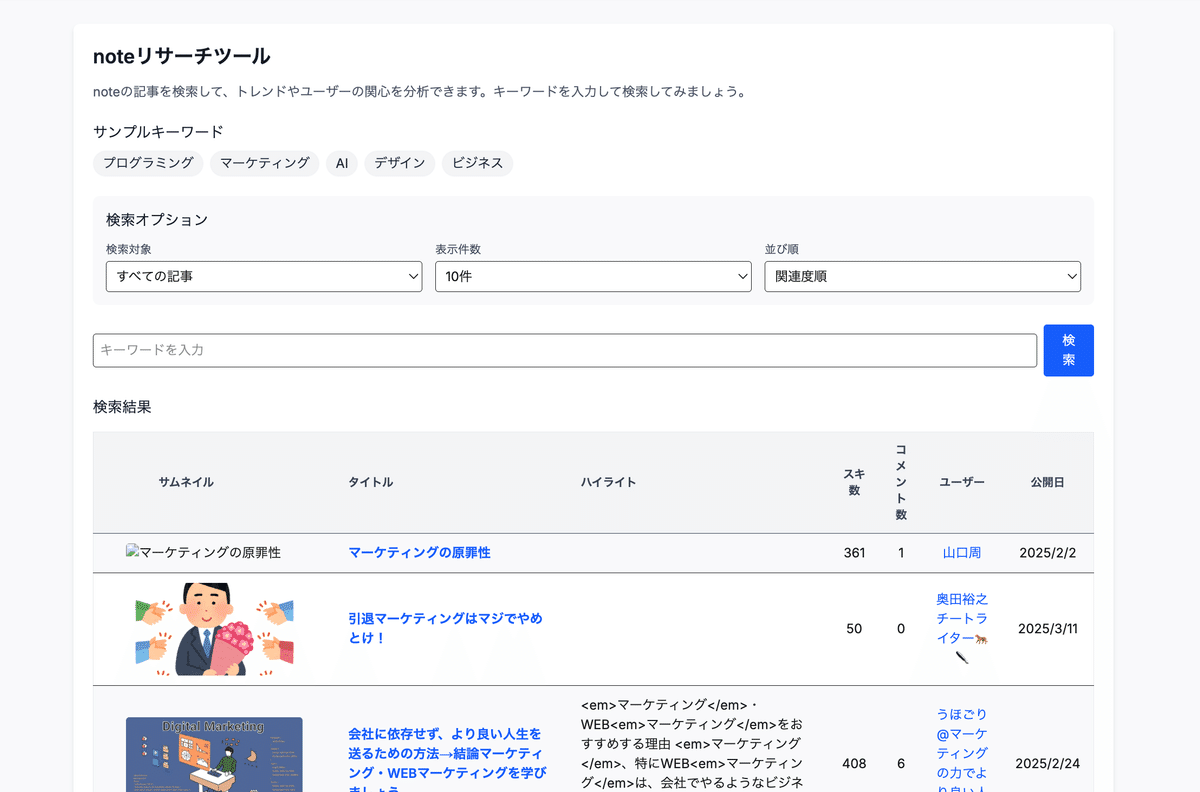Click the bouquet illustration thumbnail
Screen dimensions: 1200x792
(x=214, y=629)
